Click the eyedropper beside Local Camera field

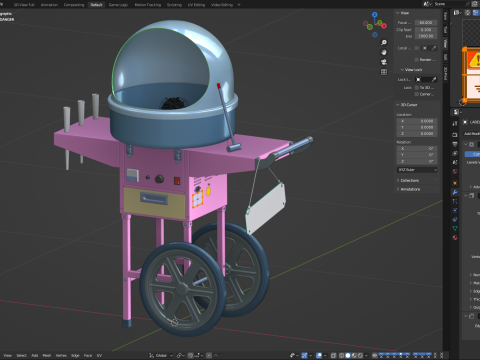[x=434, y=48]
